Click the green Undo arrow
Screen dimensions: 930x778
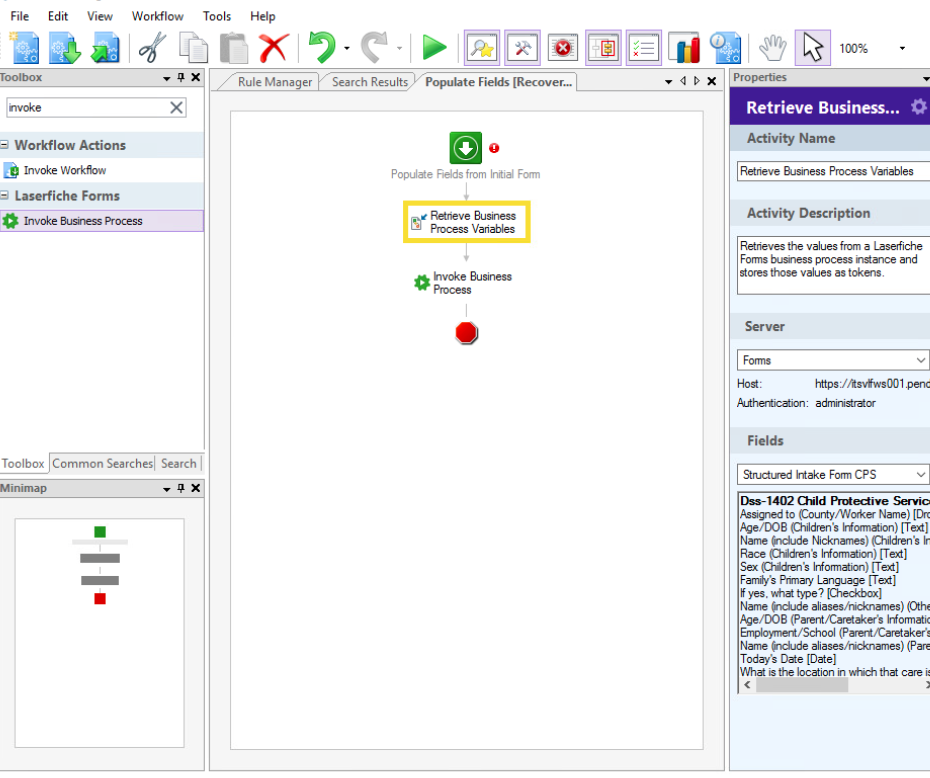(x=322, y=47)
